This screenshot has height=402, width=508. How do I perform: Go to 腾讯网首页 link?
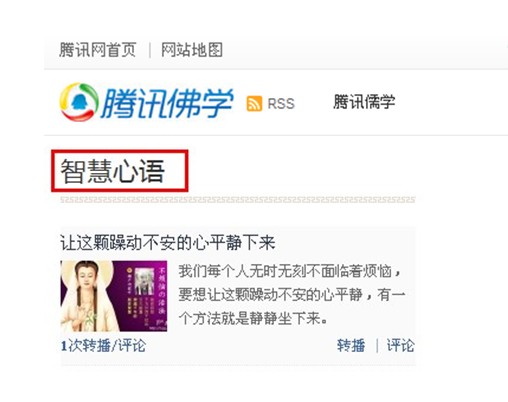point(98,50)
